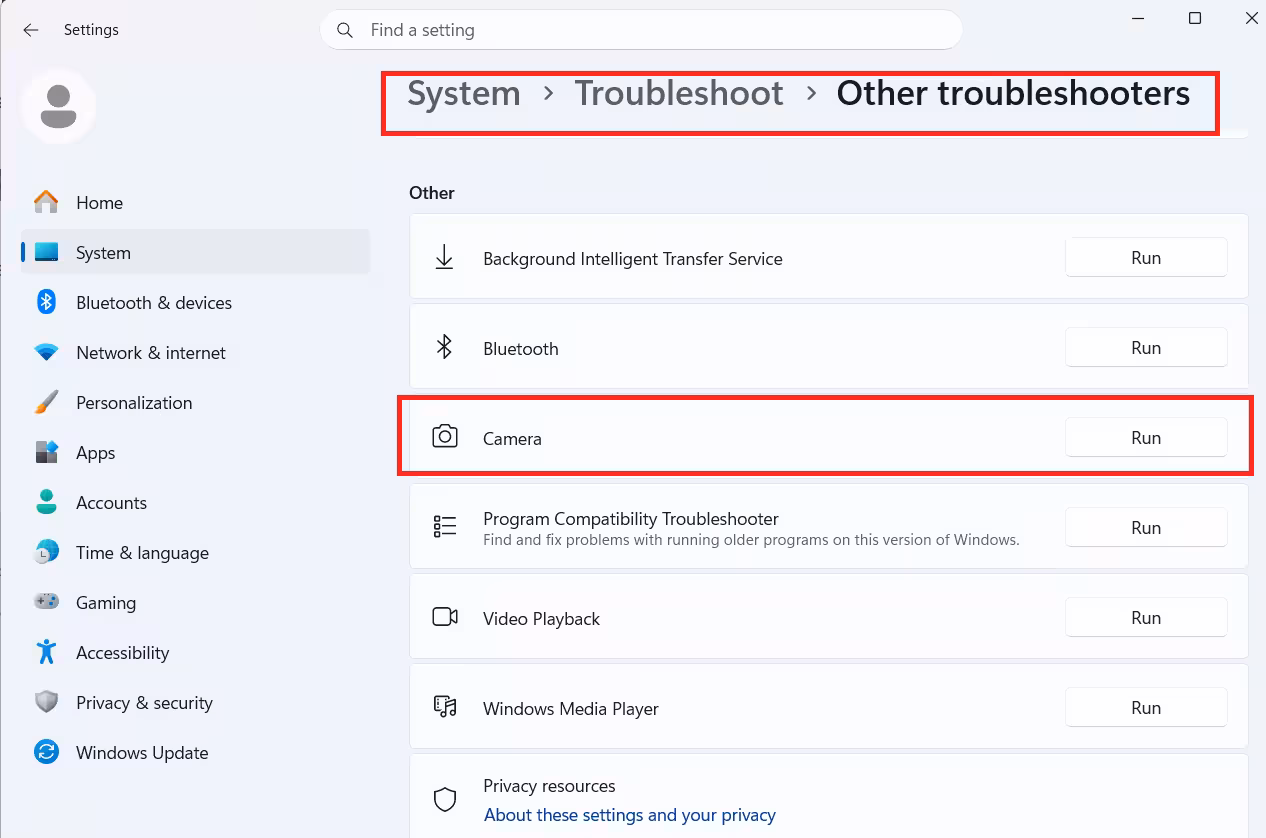
Task: Open Accounts settings page
Action: (195, 502)
